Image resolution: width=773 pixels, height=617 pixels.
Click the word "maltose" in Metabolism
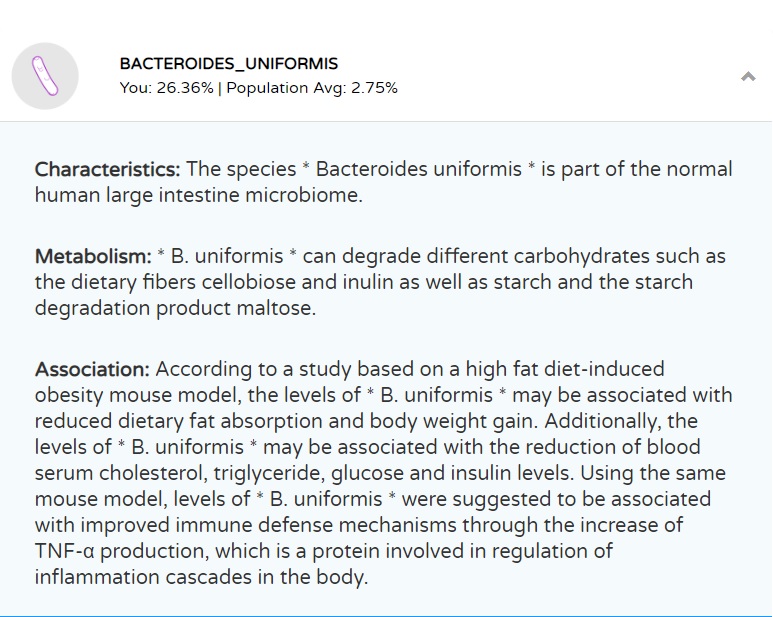(x=277, y=308)
